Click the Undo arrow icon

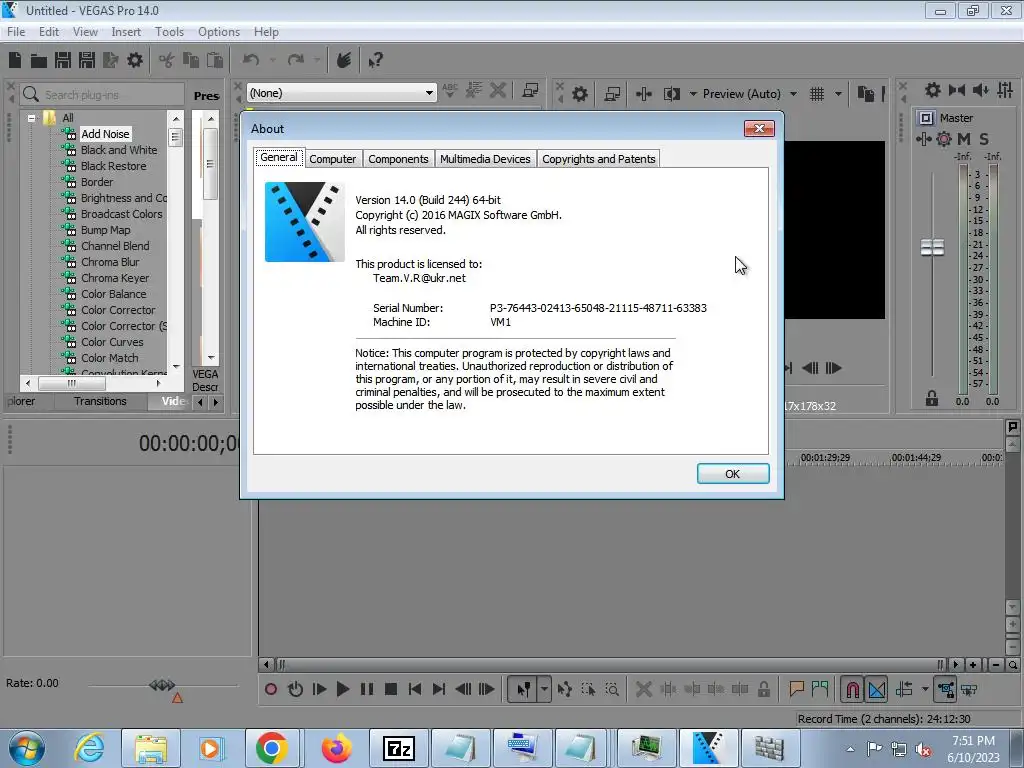pos(251,60)
